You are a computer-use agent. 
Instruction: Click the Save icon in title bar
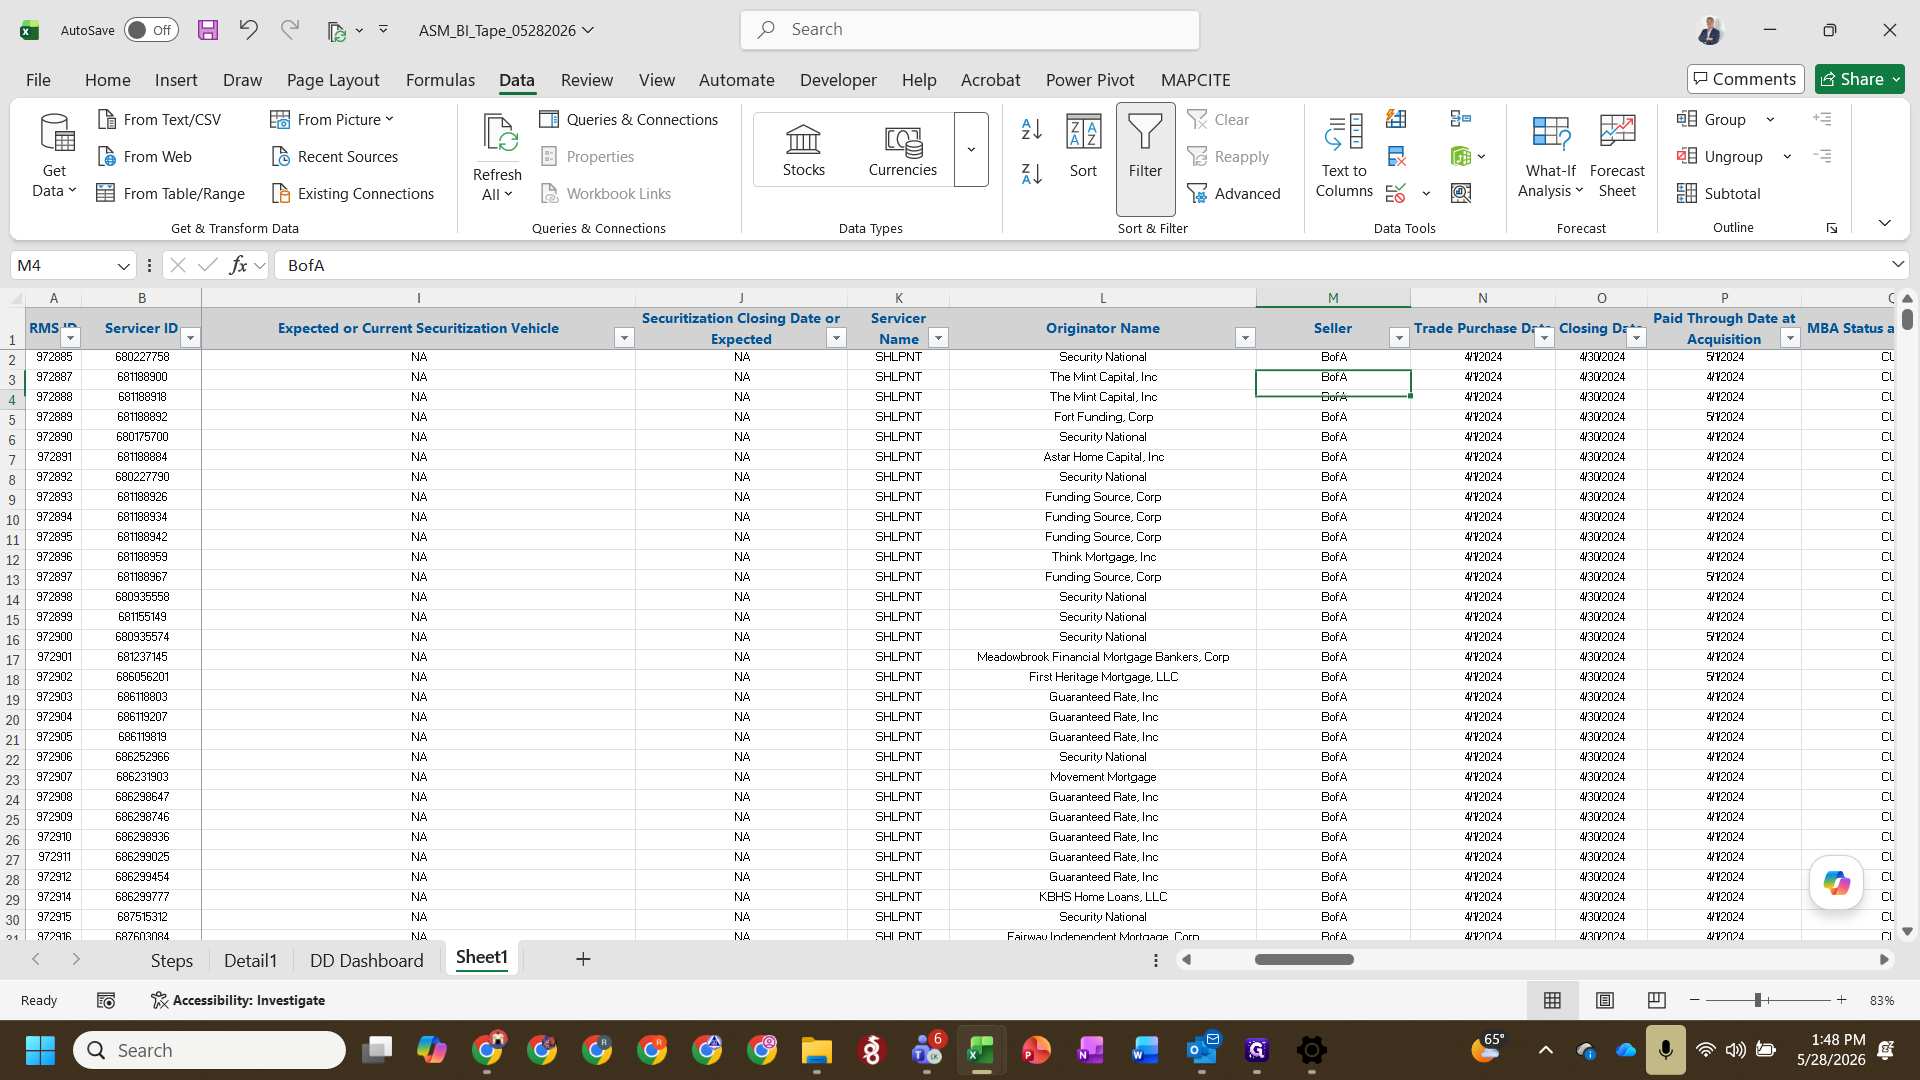point(208,30)
